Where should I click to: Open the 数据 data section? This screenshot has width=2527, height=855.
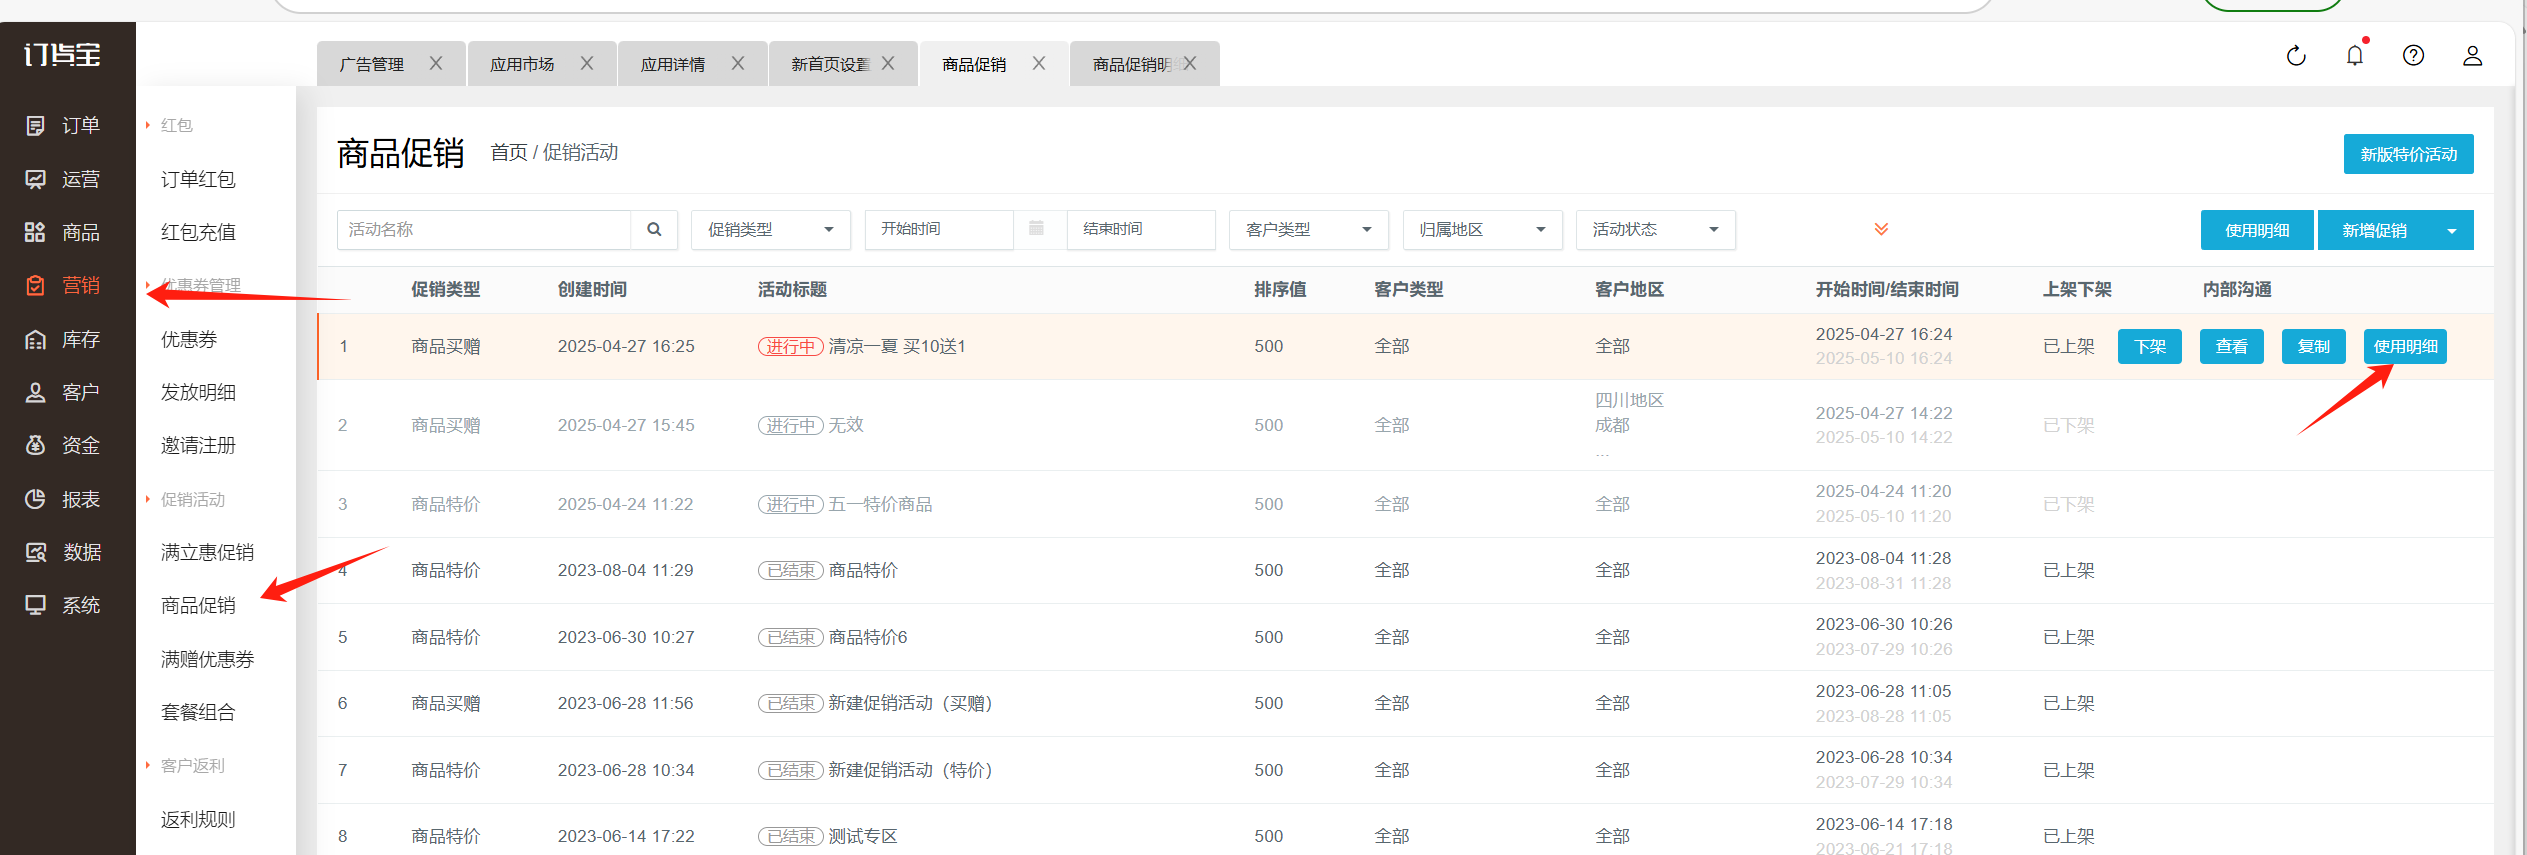pos(62,552)
